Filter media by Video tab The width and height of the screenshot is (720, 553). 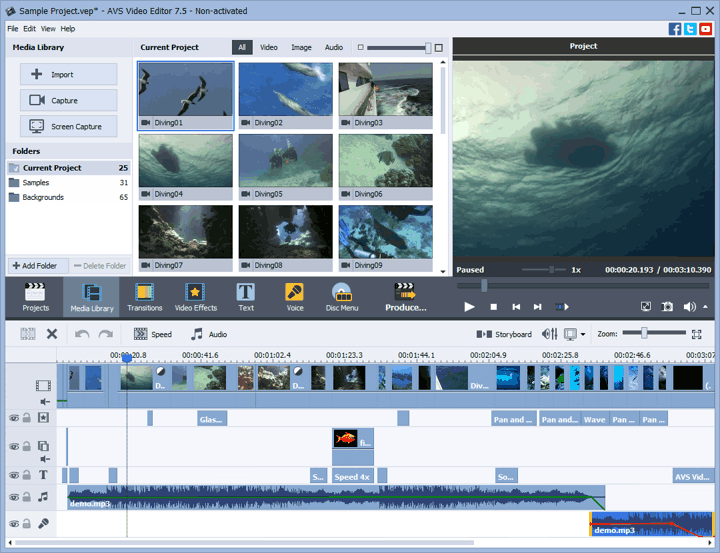[269, 47]
